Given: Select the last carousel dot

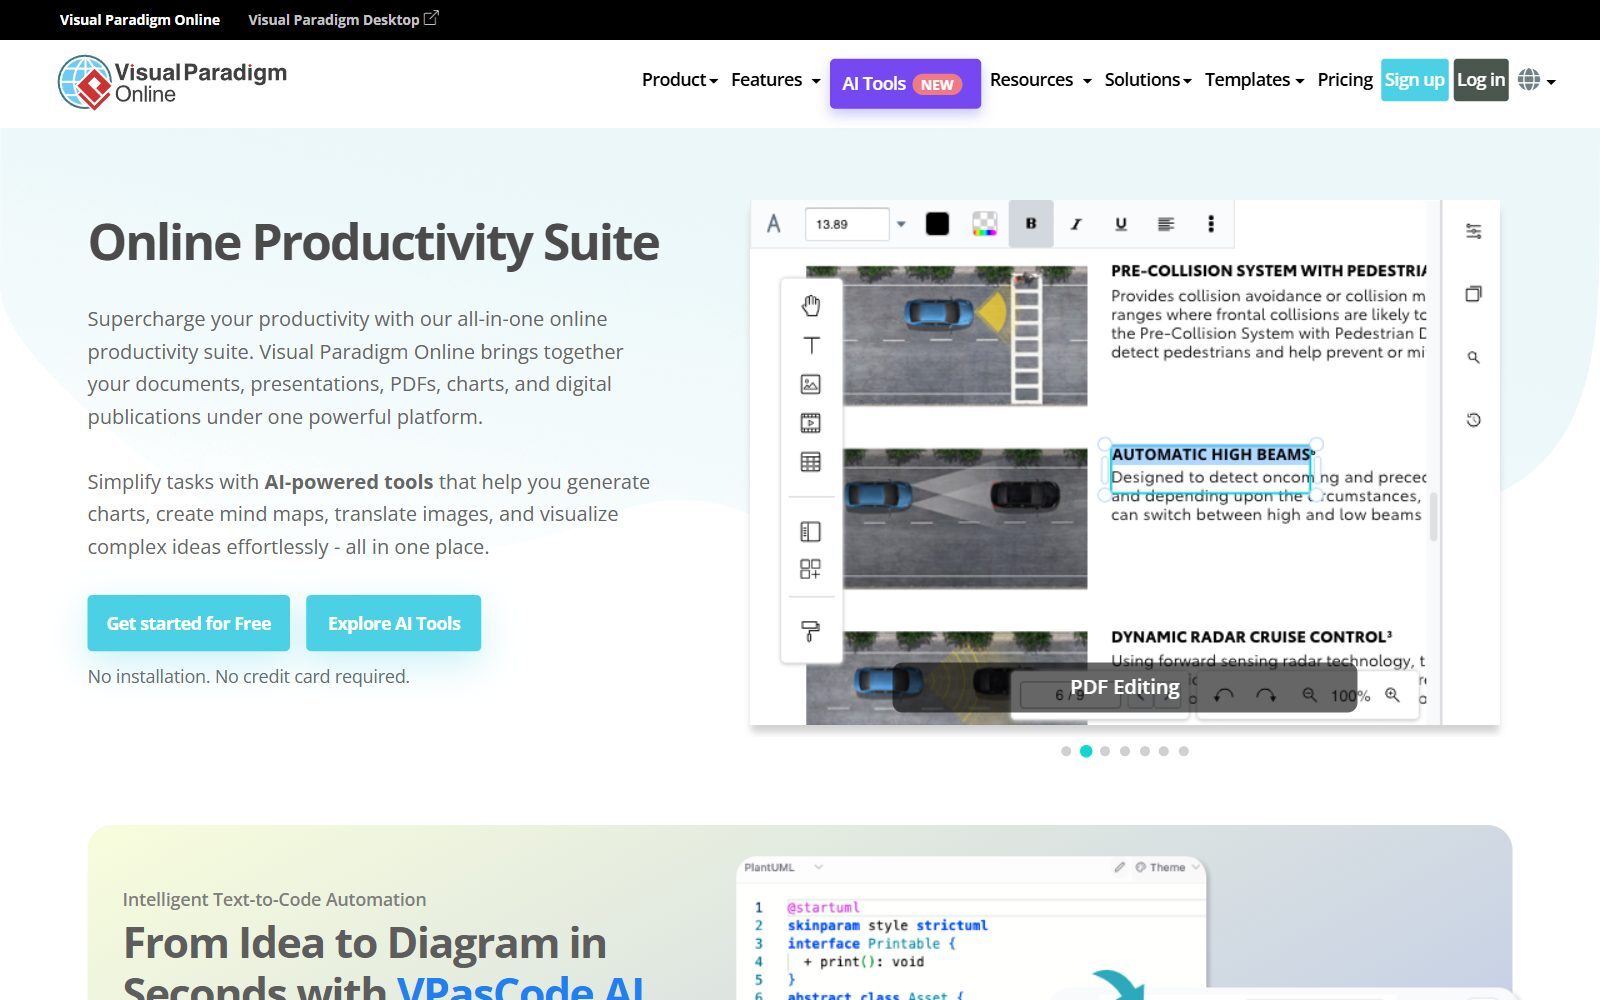Looking at the screenshot, I should point(1184,751).
